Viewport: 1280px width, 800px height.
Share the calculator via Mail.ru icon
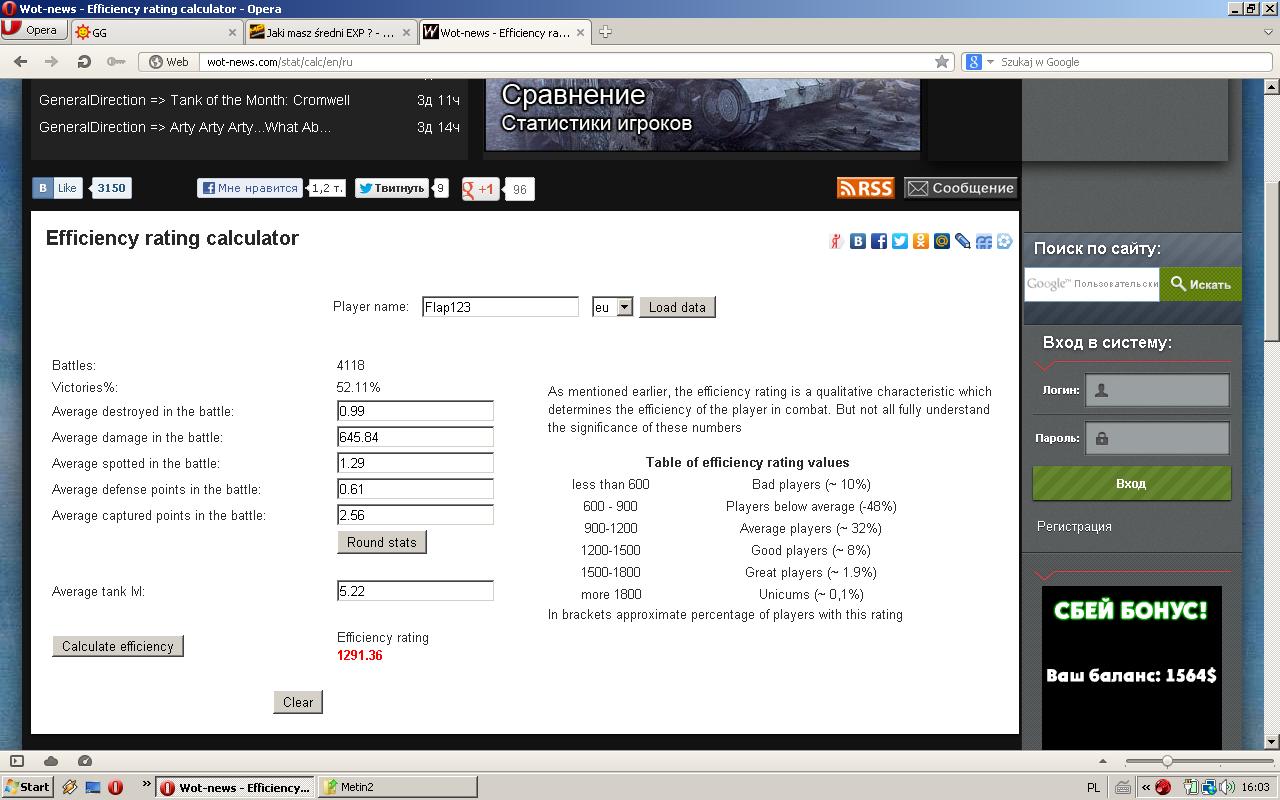pyautogui.click(x=941, y=241)
